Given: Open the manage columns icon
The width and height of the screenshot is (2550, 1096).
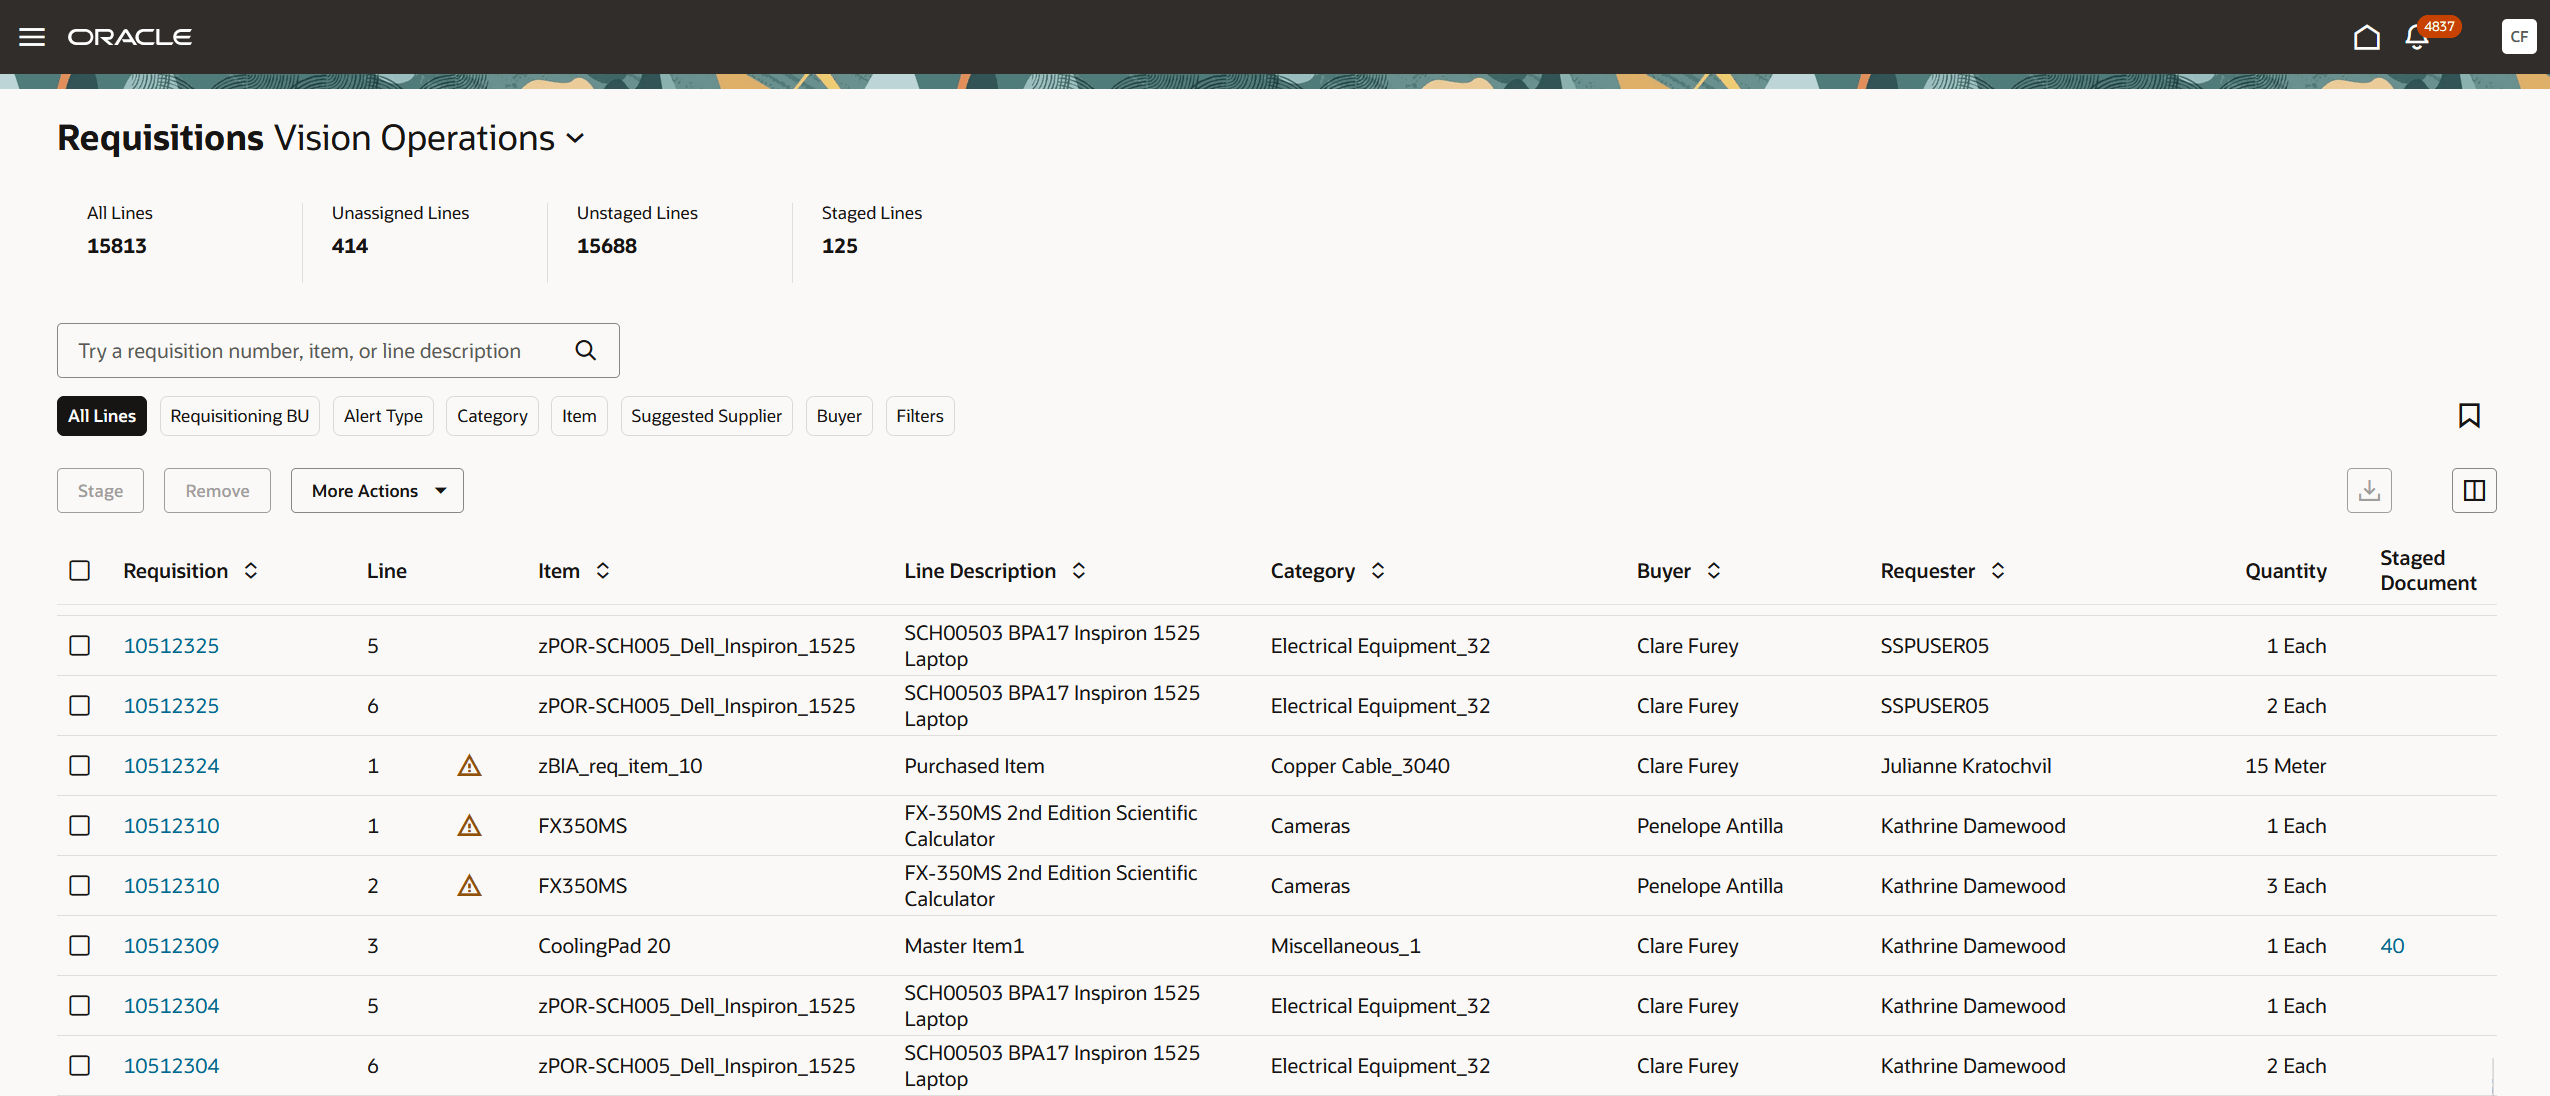Looking at the screenshot, I should click(2474, 491).
